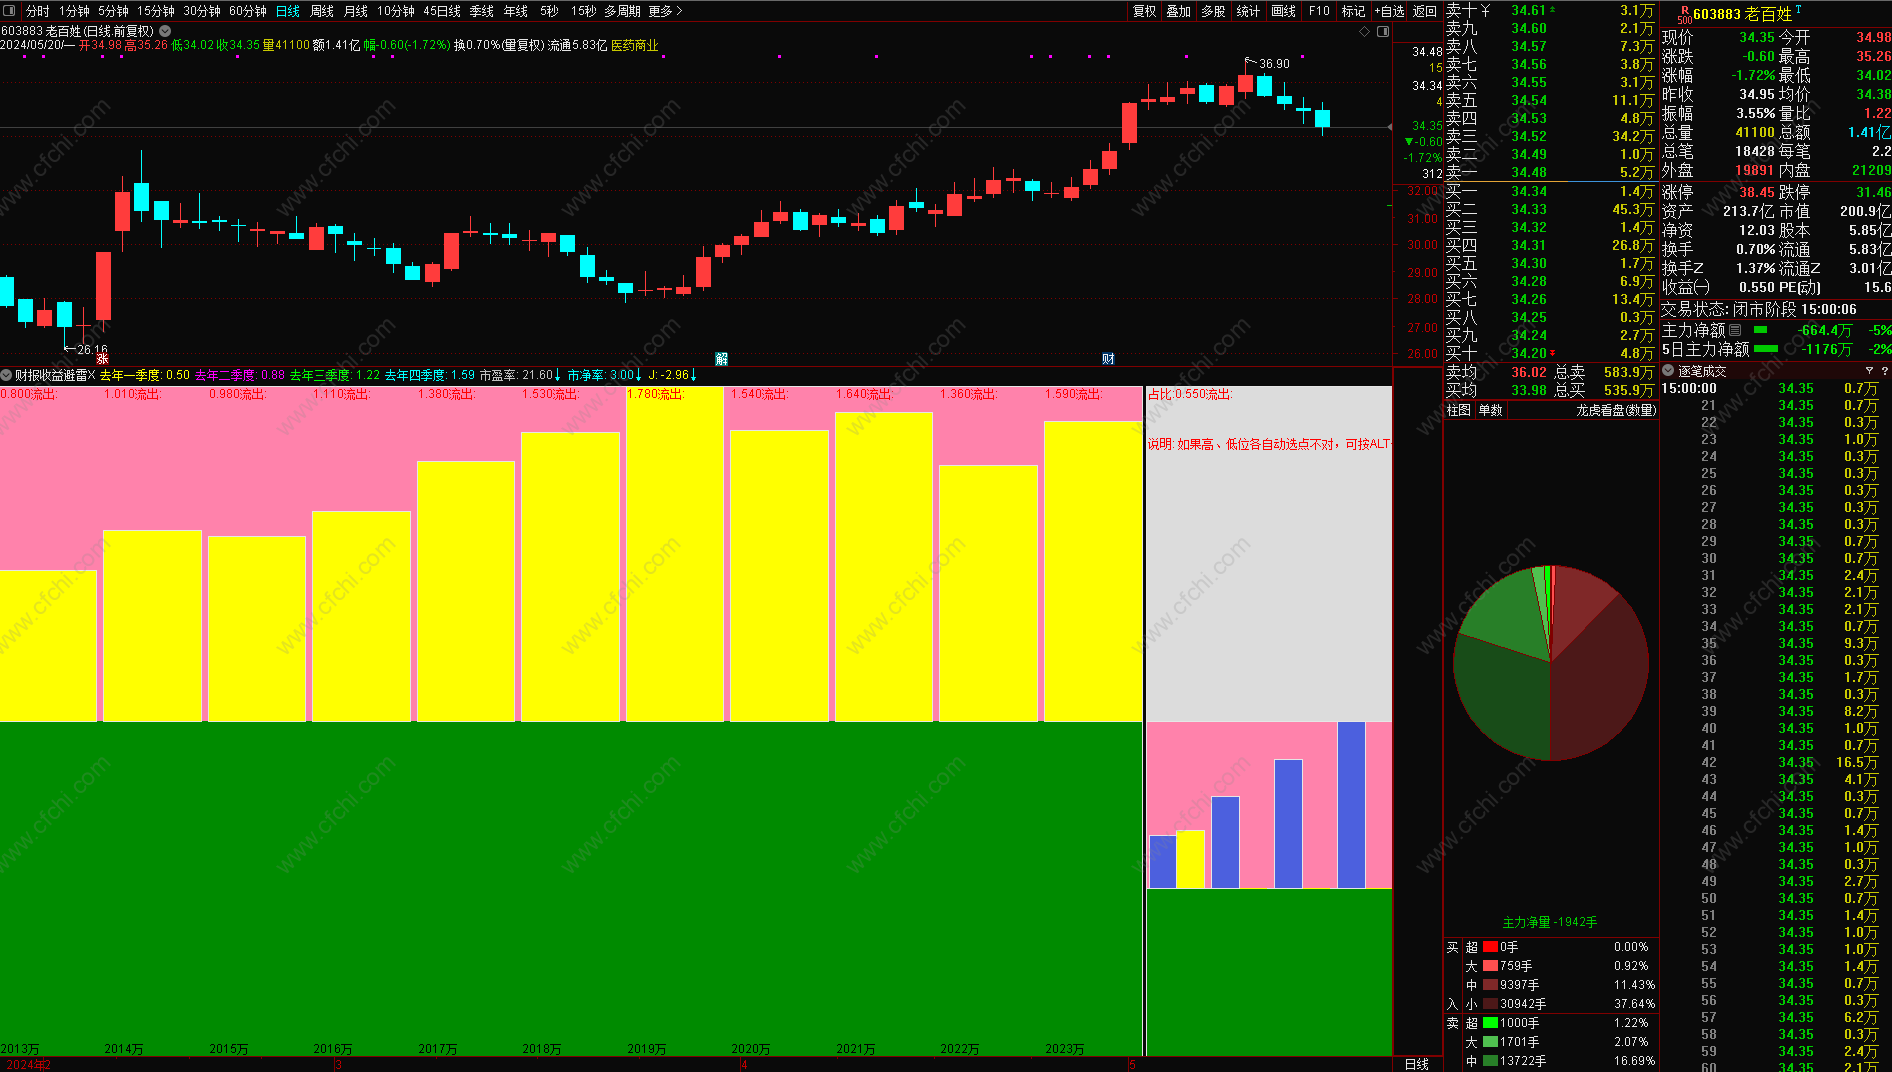Click the filter icon in 逐笔成交 header

point(1869,371)
